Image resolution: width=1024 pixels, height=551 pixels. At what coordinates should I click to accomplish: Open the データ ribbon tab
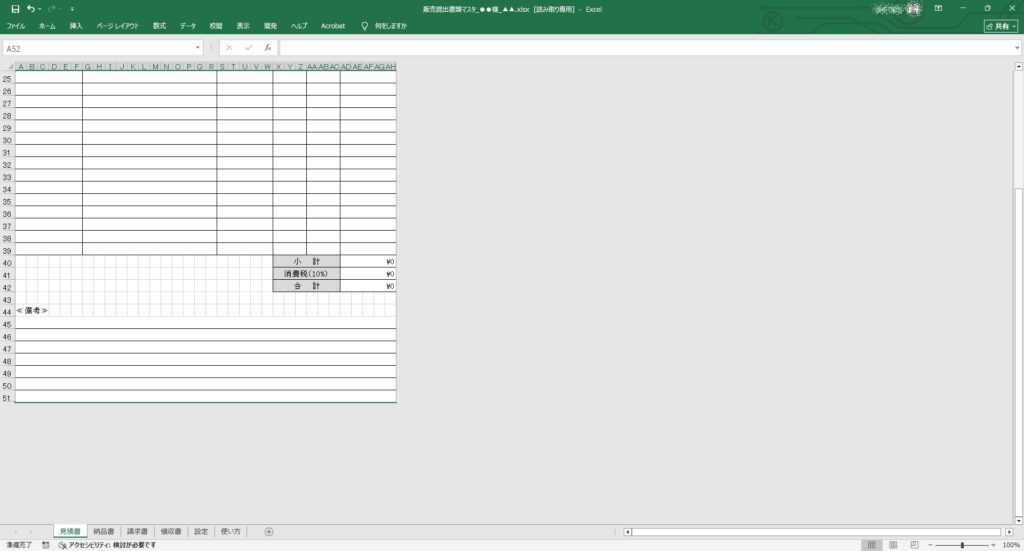pyautogui.click(x=188, y=26)
